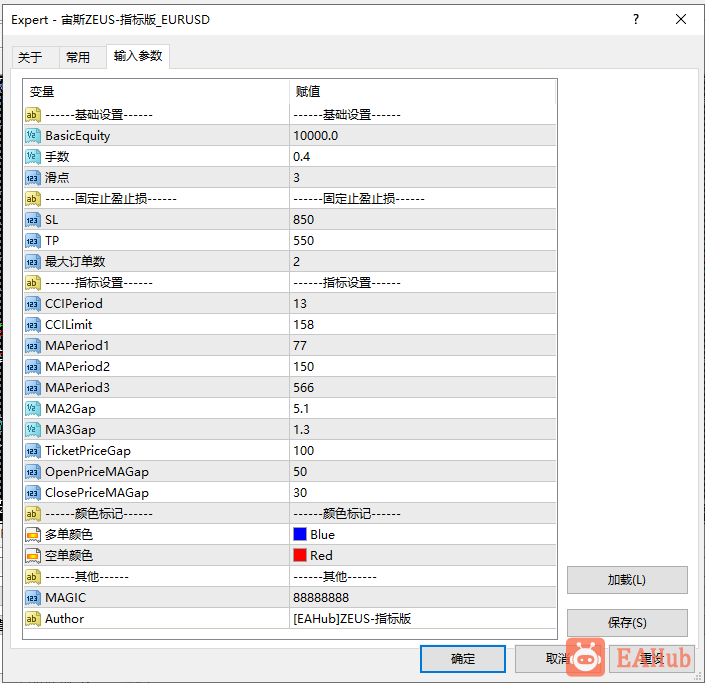Screen dimensions: 705x683
Task: Click the TP integer type icon
Action: click(x=33, y=241)
